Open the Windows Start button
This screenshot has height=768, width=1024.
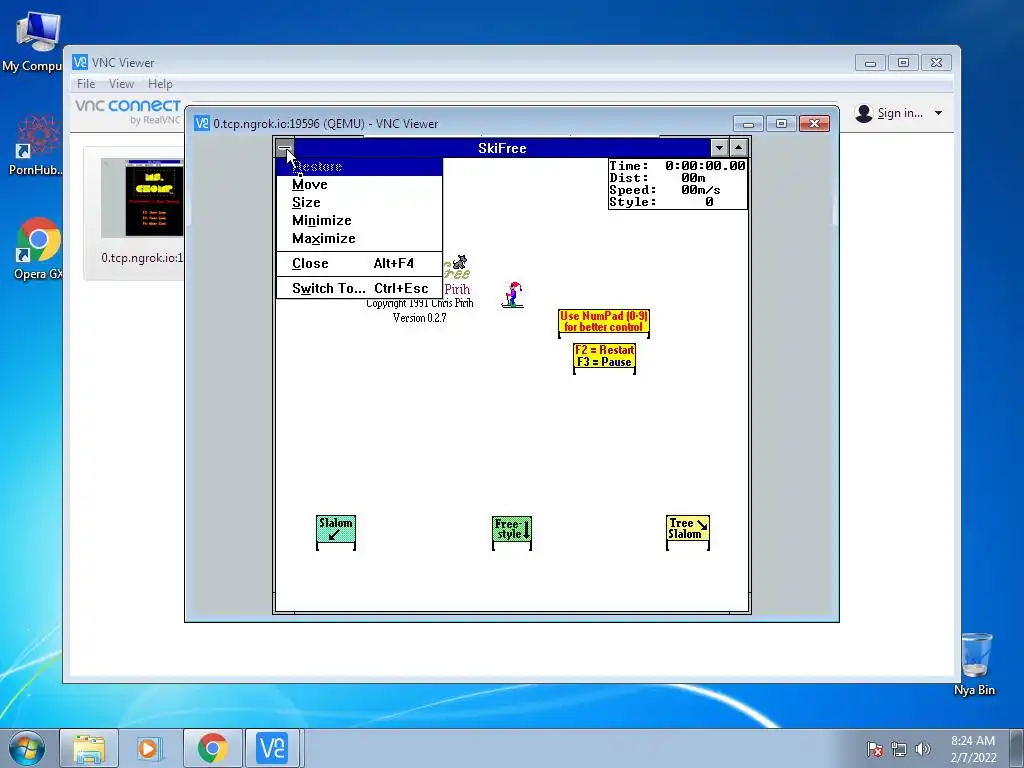pos(27,748)
